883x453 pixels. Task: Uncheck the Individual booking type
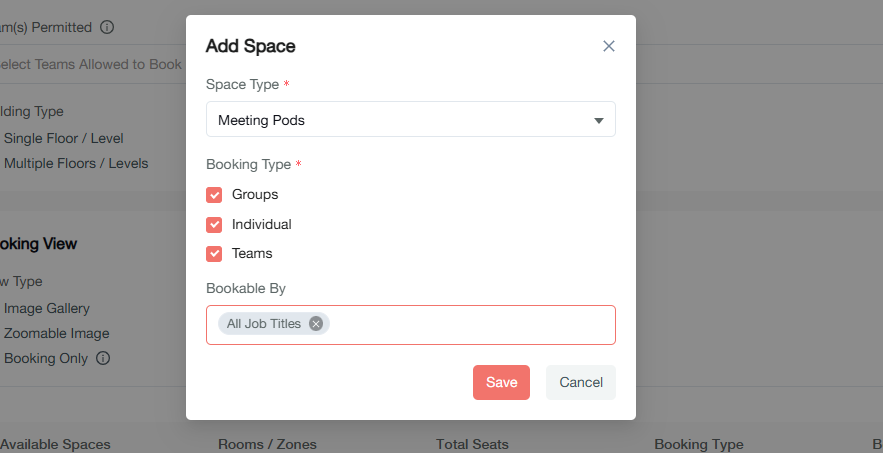click(214, 225)
